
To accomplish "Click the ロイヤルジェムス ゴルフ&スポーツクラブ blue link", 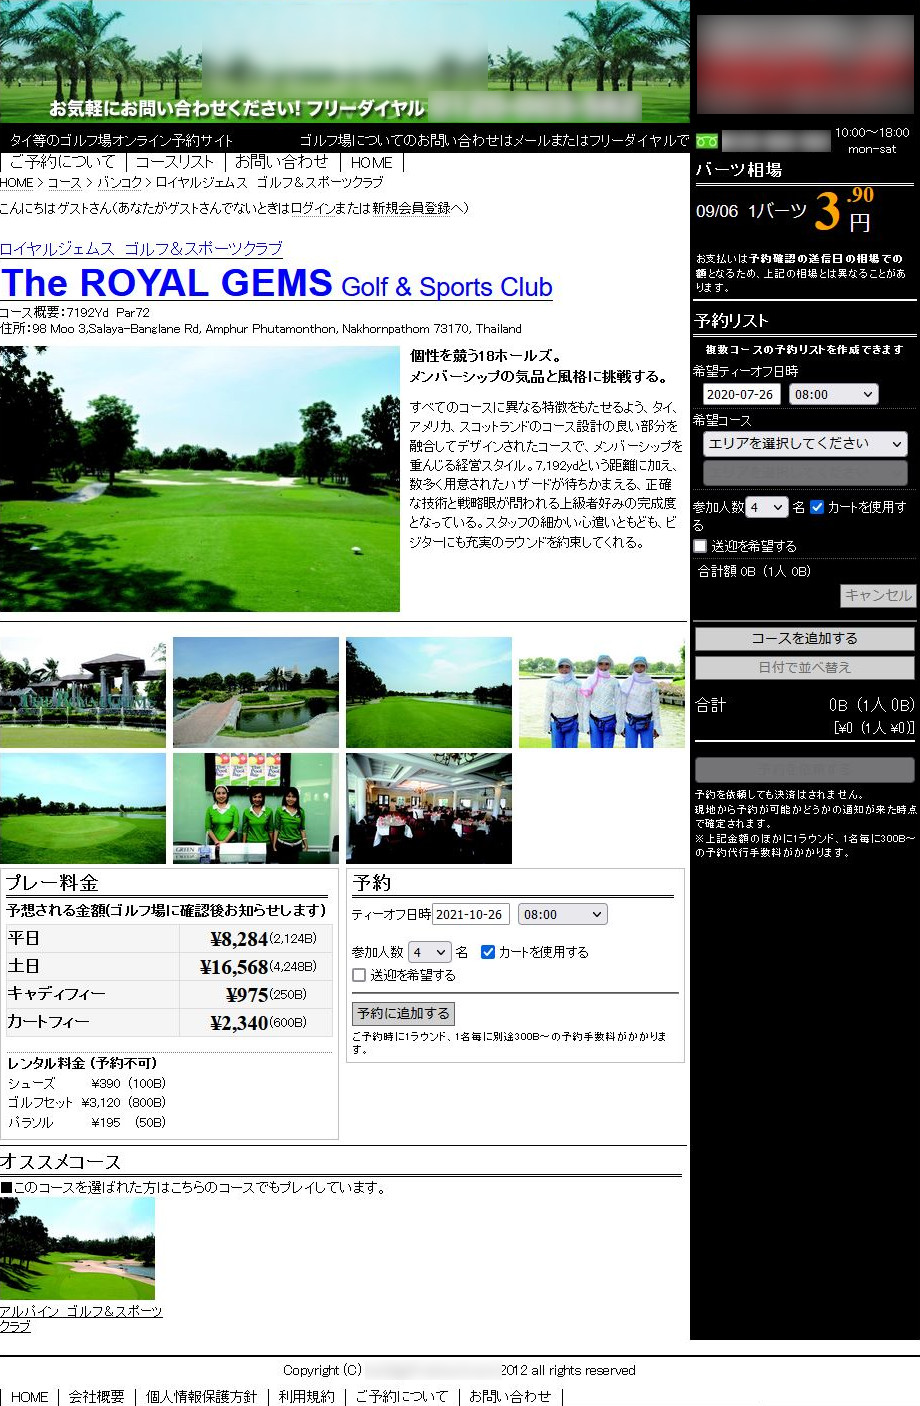I will click(x=141, y=248).
